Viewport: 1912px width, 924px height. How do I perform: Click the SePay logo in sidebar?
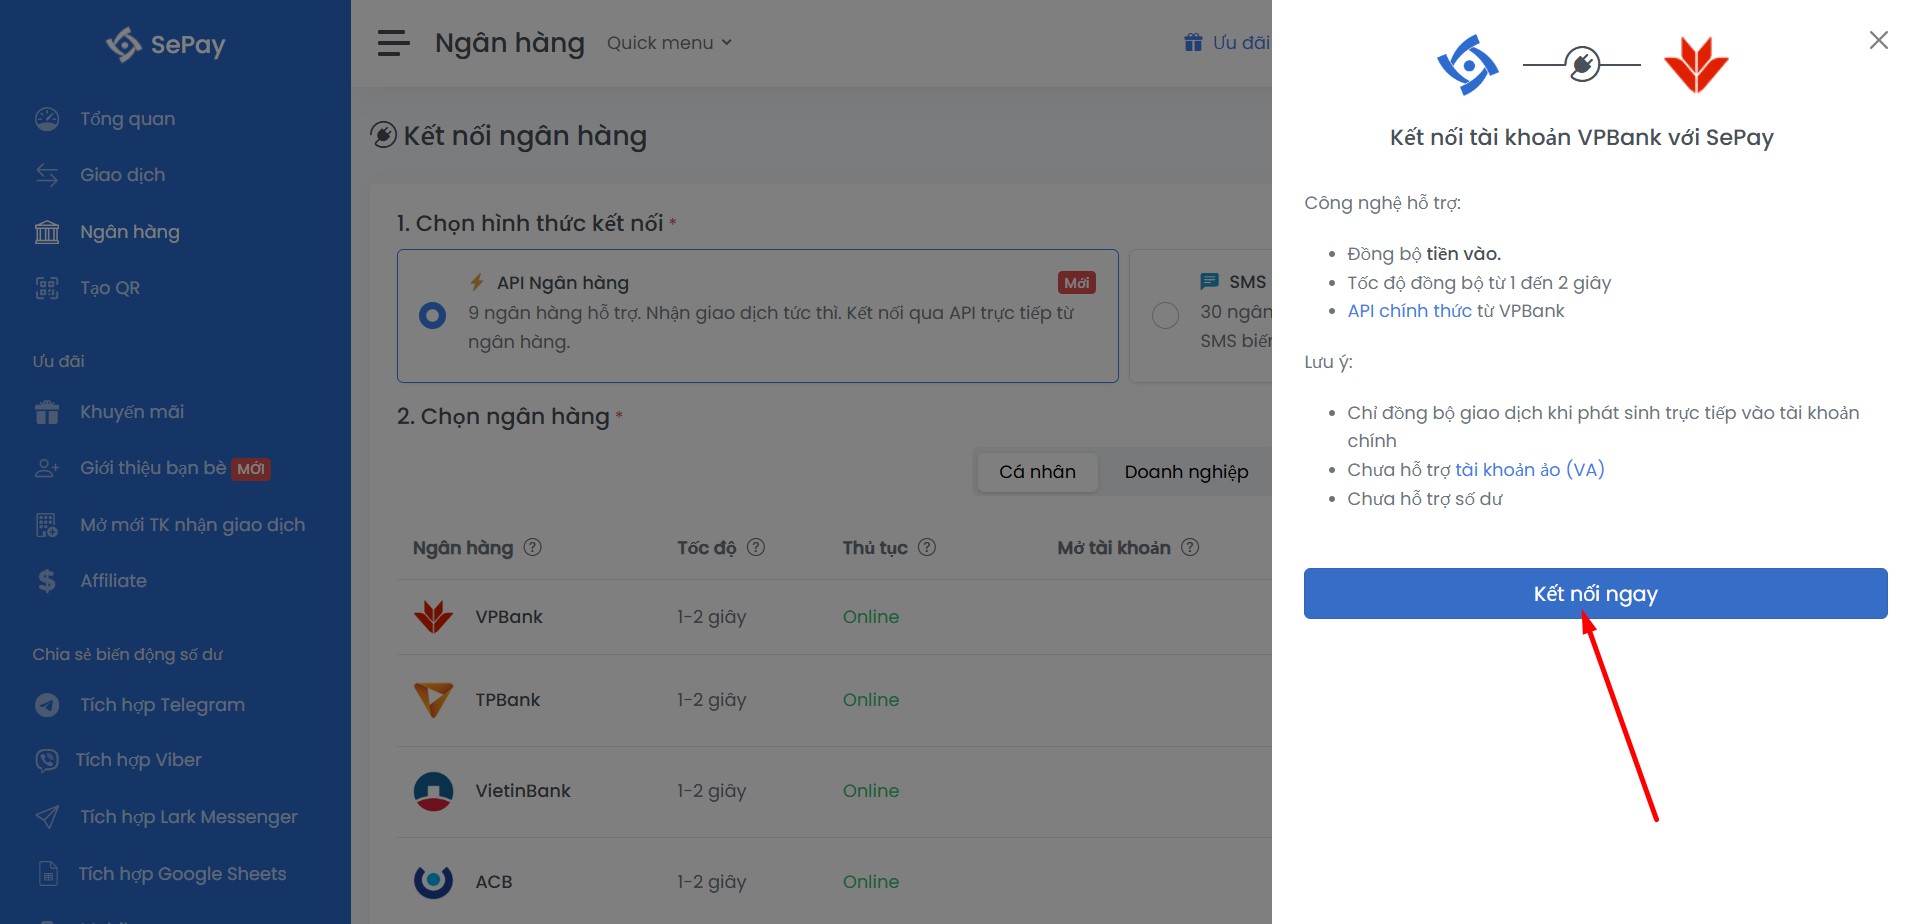[x=166, y=44]
